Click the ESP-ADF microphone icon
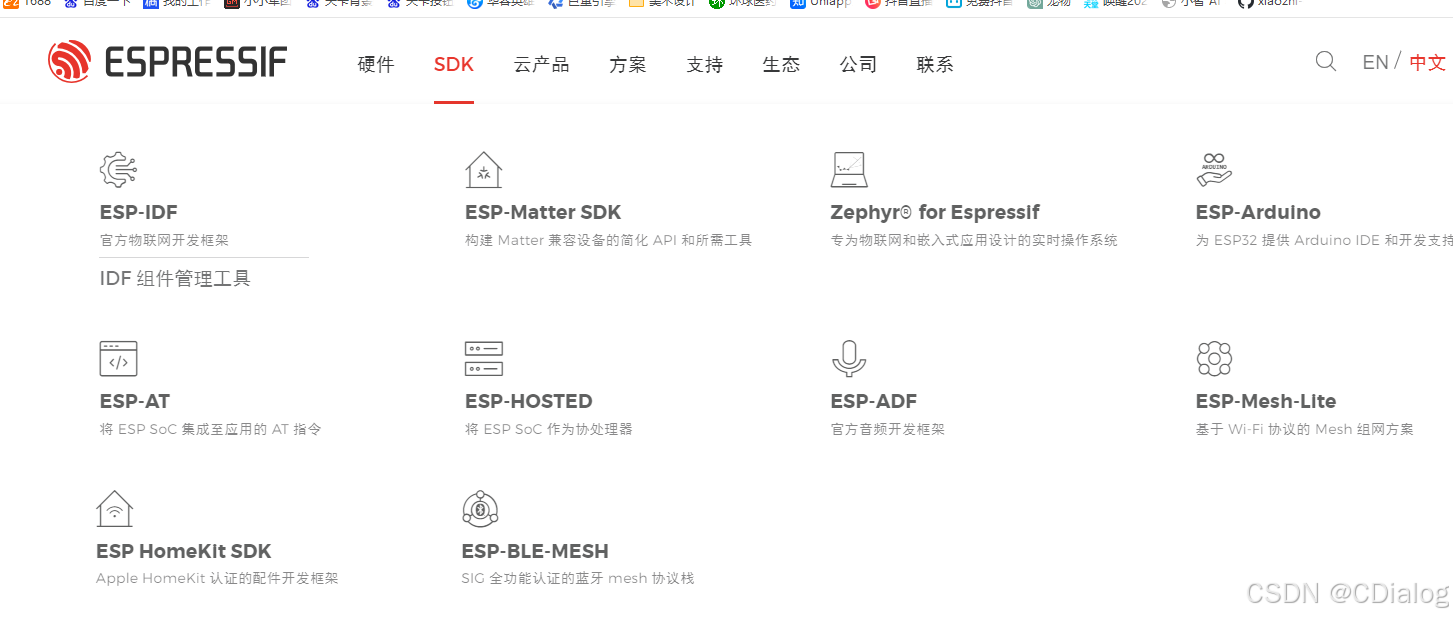 click(x=849, y=358)
